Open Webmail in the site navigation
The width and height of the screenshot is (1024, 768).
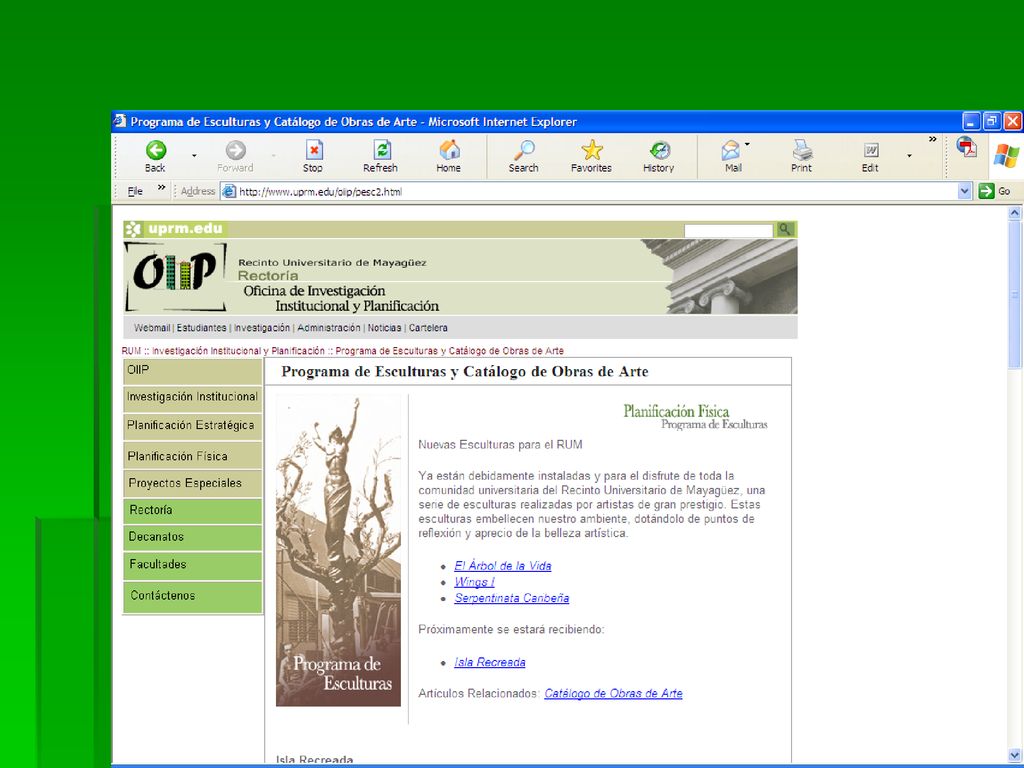(x=152, y=328)
